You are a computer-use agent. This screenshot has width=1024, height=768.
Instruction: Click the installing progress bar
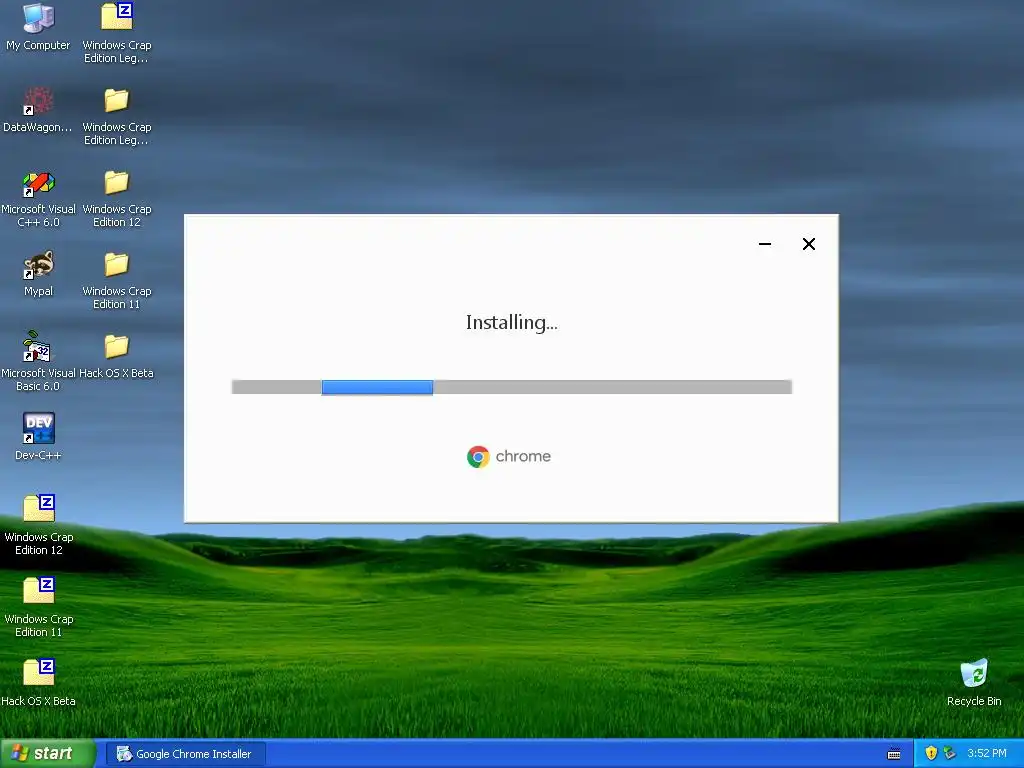511,387
